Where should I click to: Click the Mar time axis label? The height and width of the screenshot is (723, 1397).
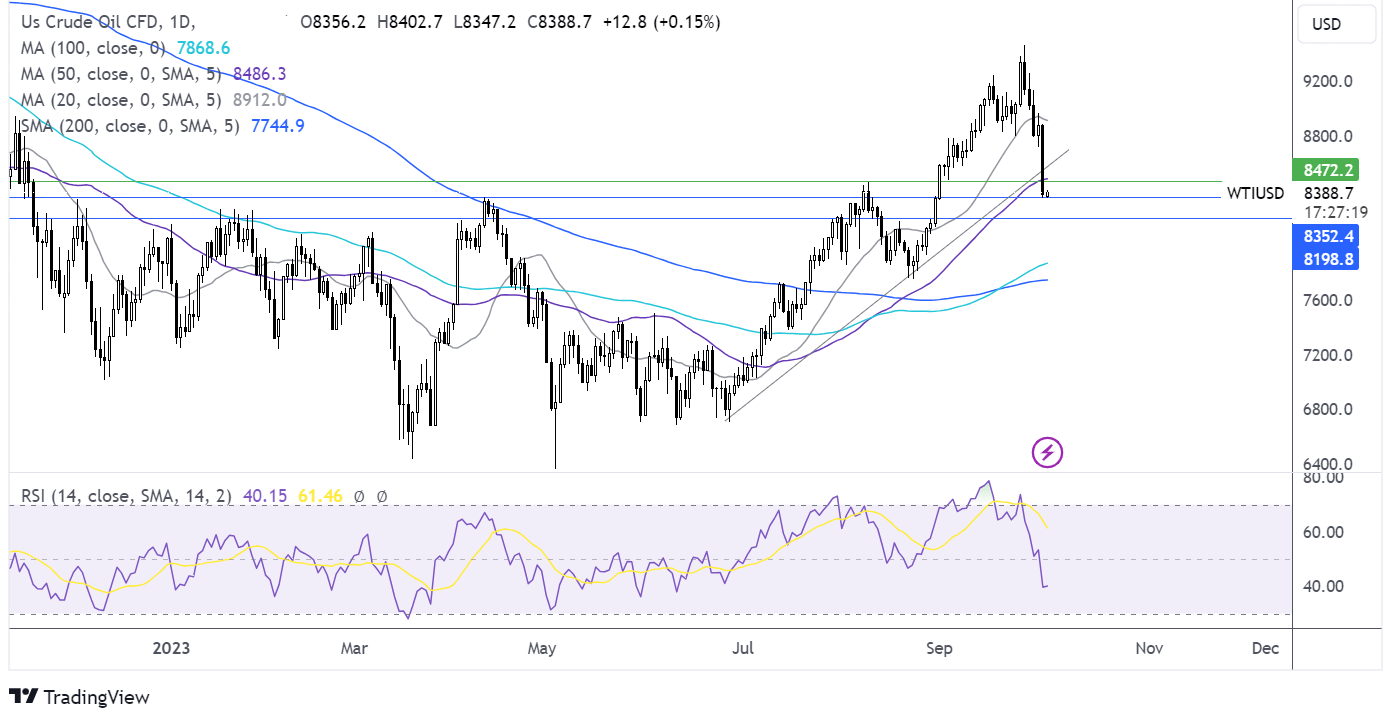(x=355, y=648)
